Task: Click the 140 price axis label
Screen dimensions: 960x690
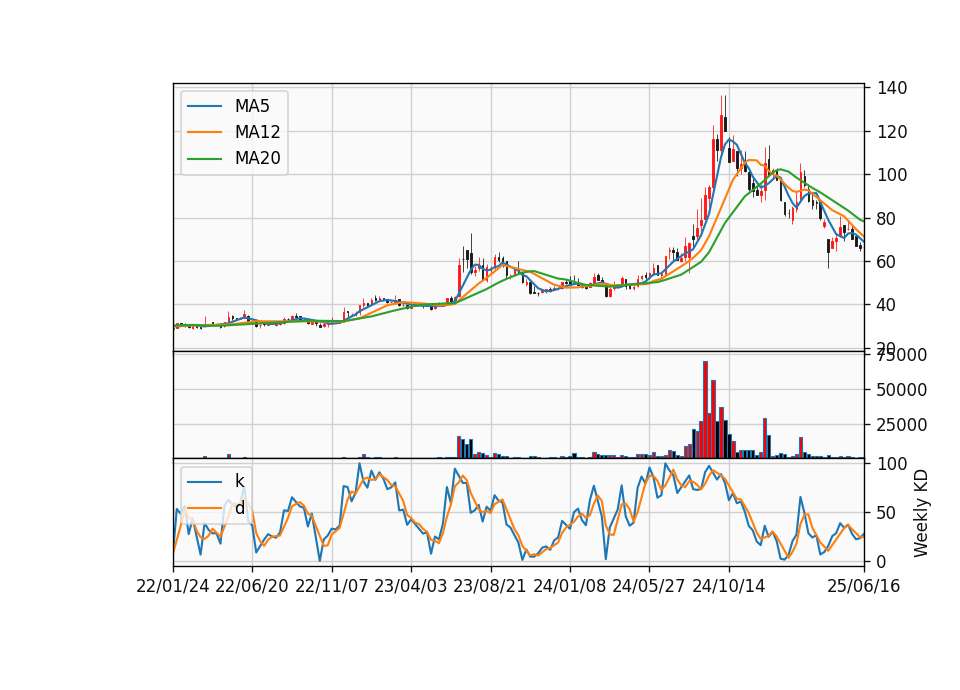Action: 892,88
